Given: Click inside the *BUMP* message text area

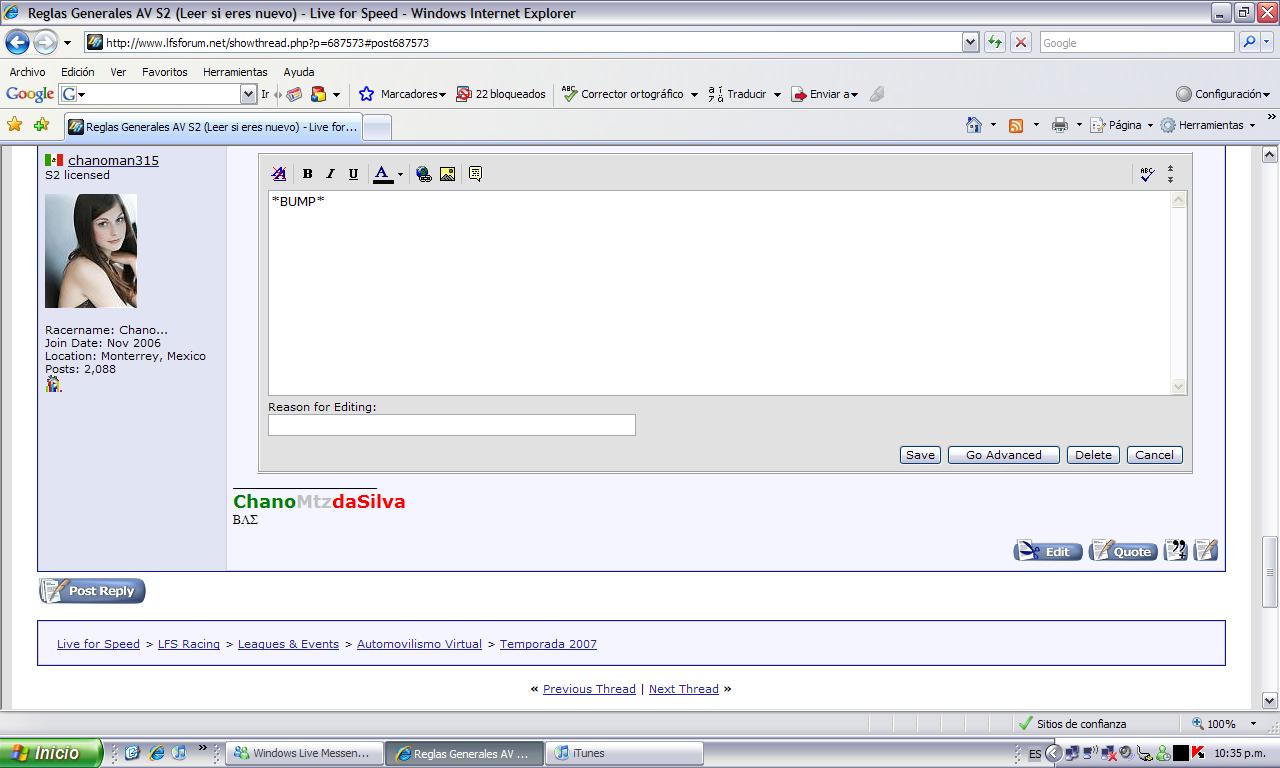Looking at the screenshot, I should [x=720, y=292].
